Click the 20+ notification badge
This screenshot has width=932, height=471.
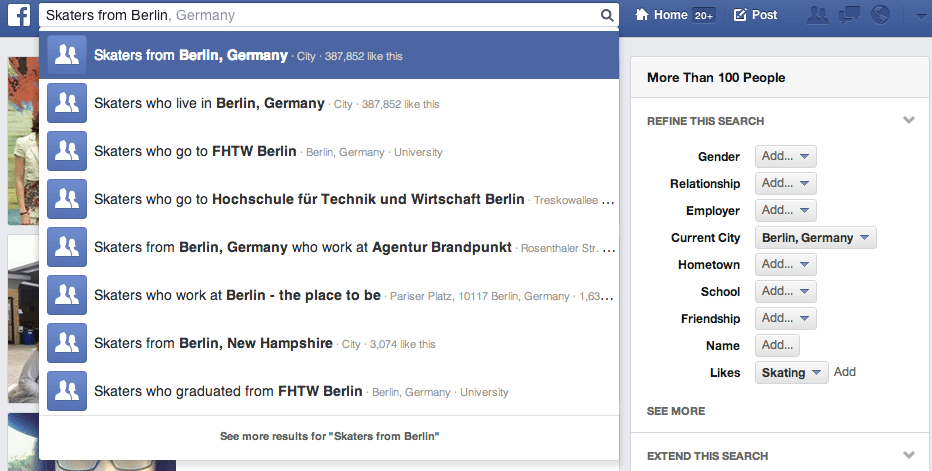click(704, 15)
